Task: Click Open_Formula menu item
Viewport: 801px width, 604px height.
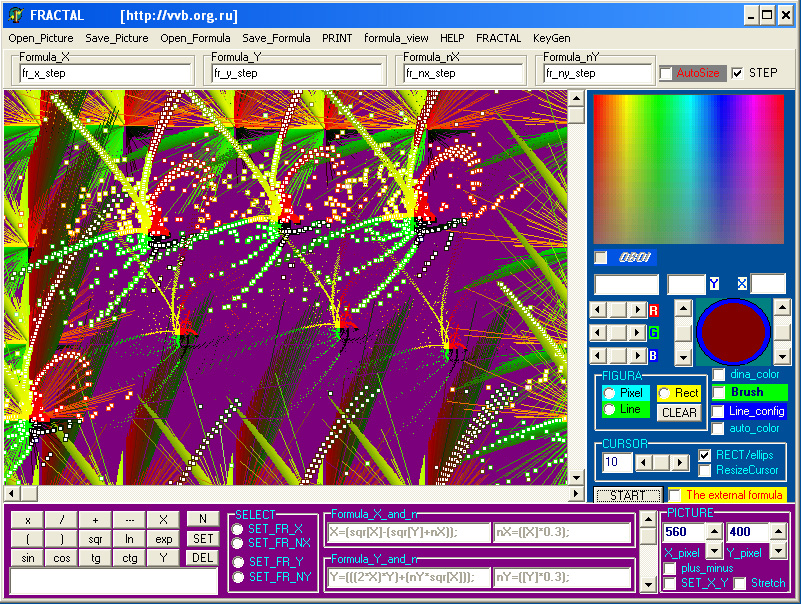Action: 195,38
